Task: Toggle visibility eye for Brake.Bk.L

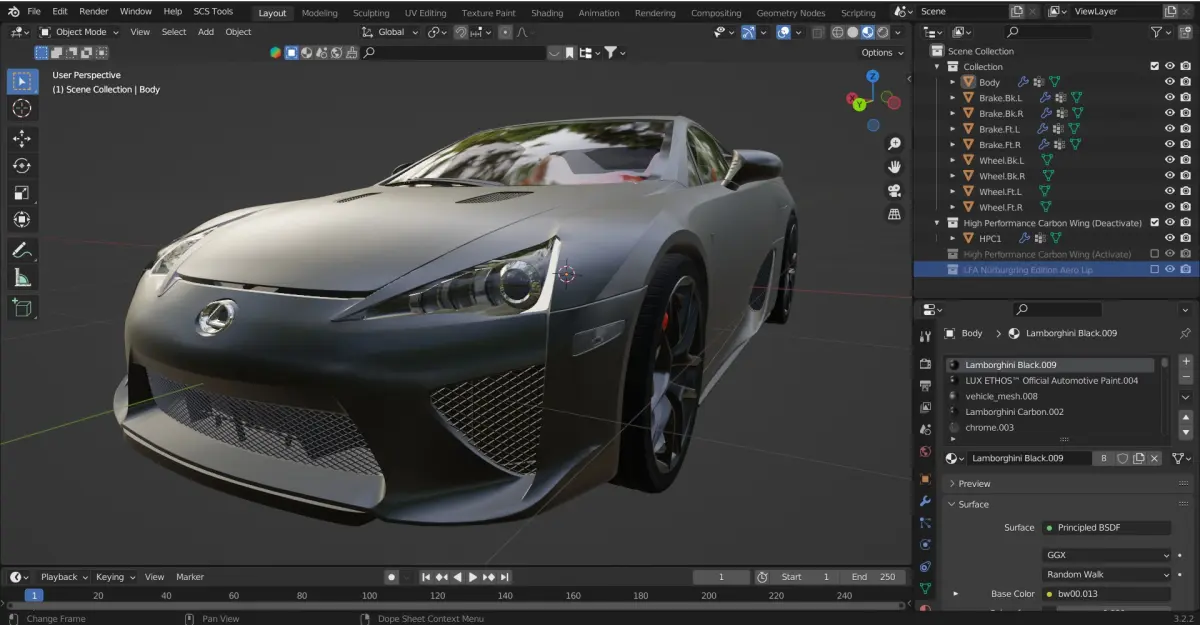Action: click(x=1170, y=98)
